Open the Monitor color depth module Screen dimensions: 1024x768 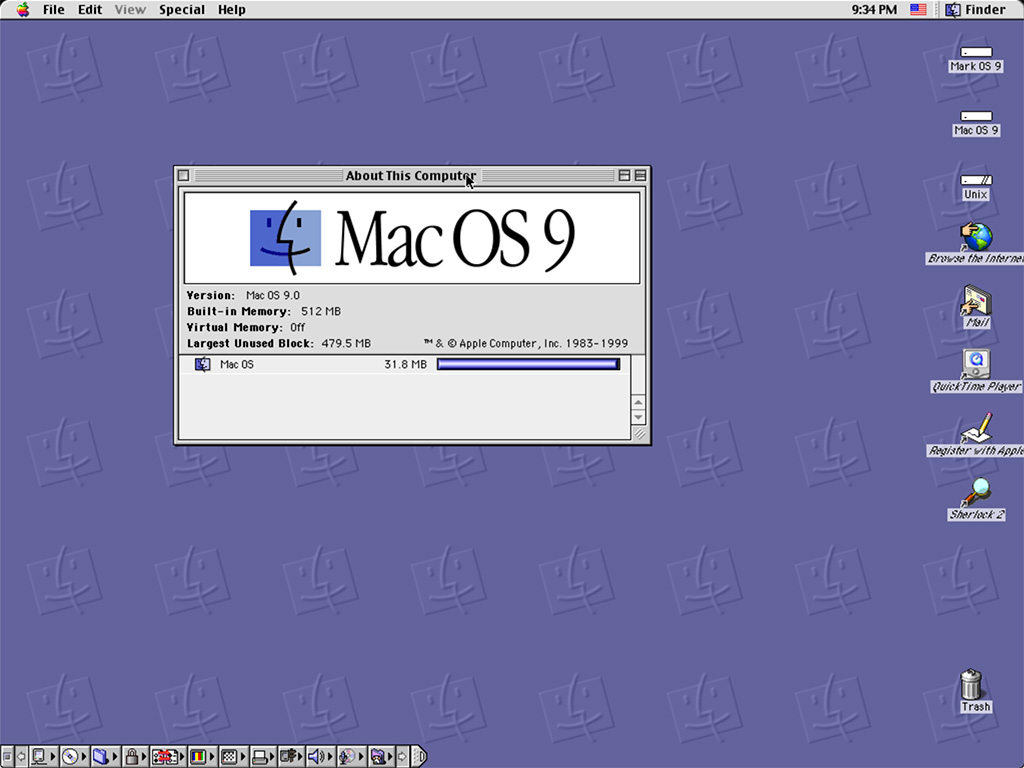(x=202, y=757)
